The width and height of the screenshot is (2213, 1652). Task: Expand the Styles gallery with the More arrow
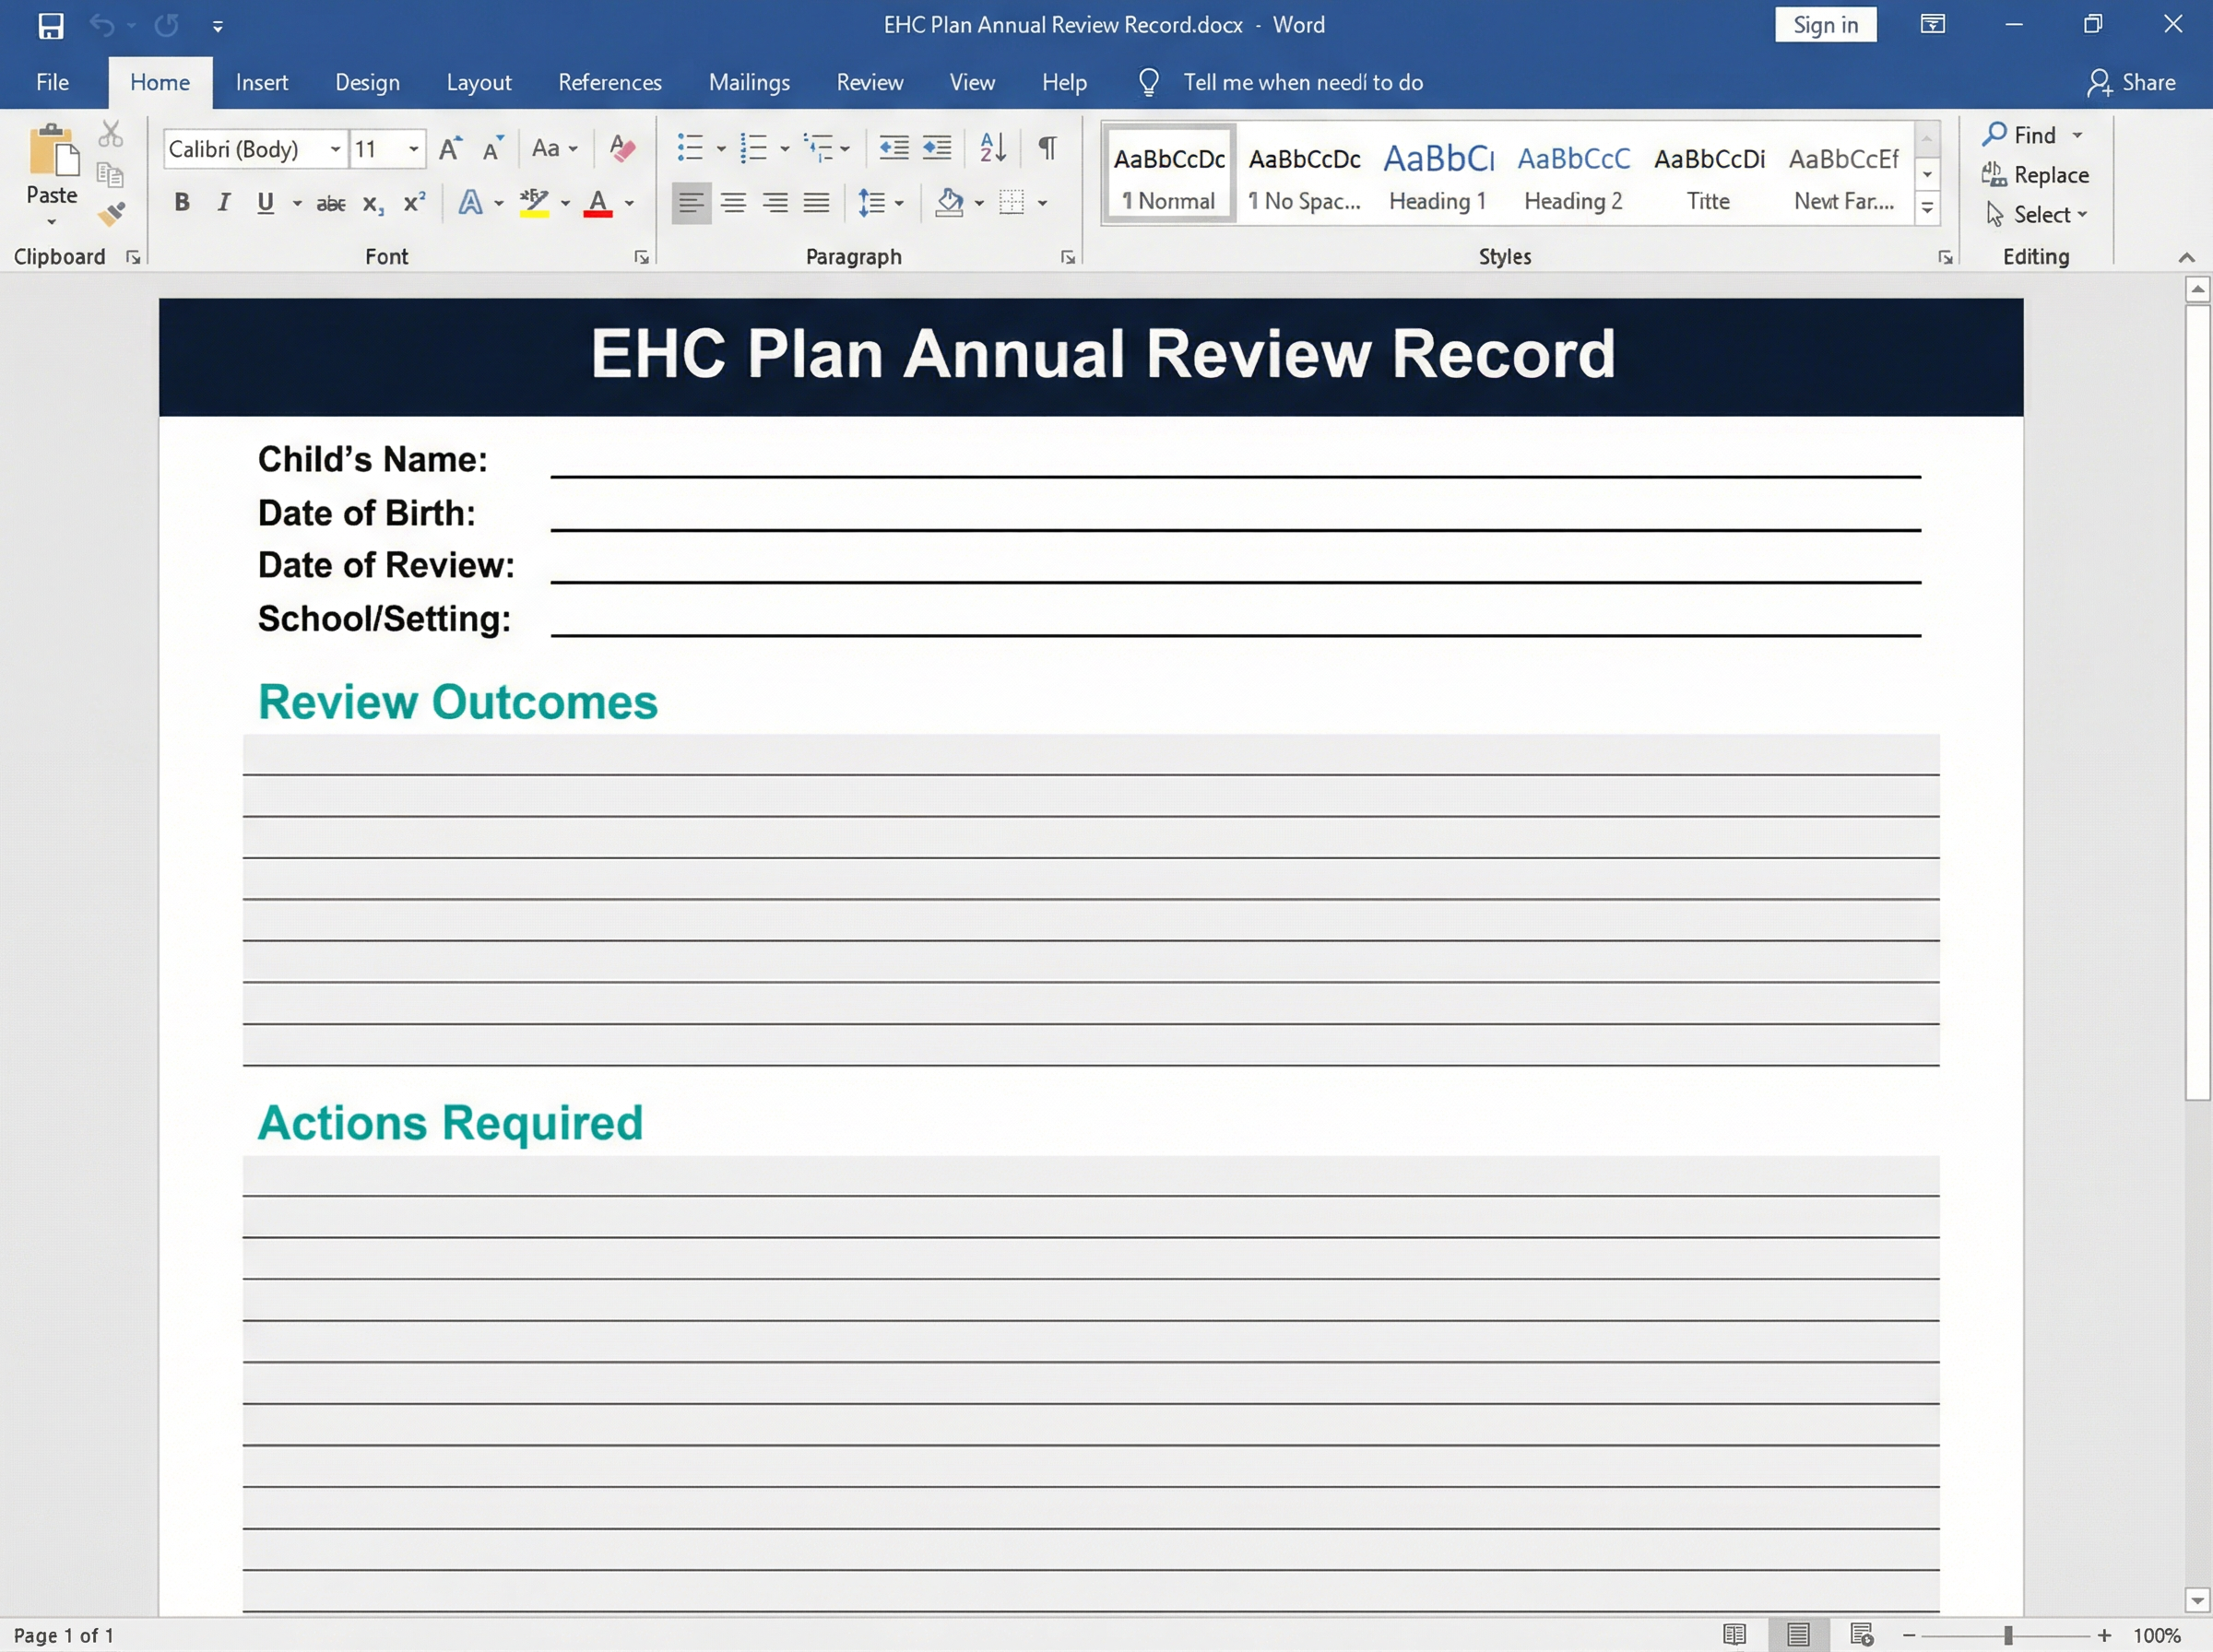(1926, 207)
